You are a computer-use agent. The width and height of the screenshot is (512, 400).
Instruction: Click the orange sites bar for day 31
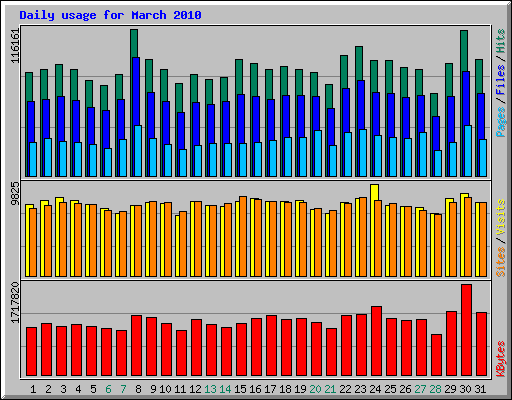pyautogui.click(x=483, y=239)
